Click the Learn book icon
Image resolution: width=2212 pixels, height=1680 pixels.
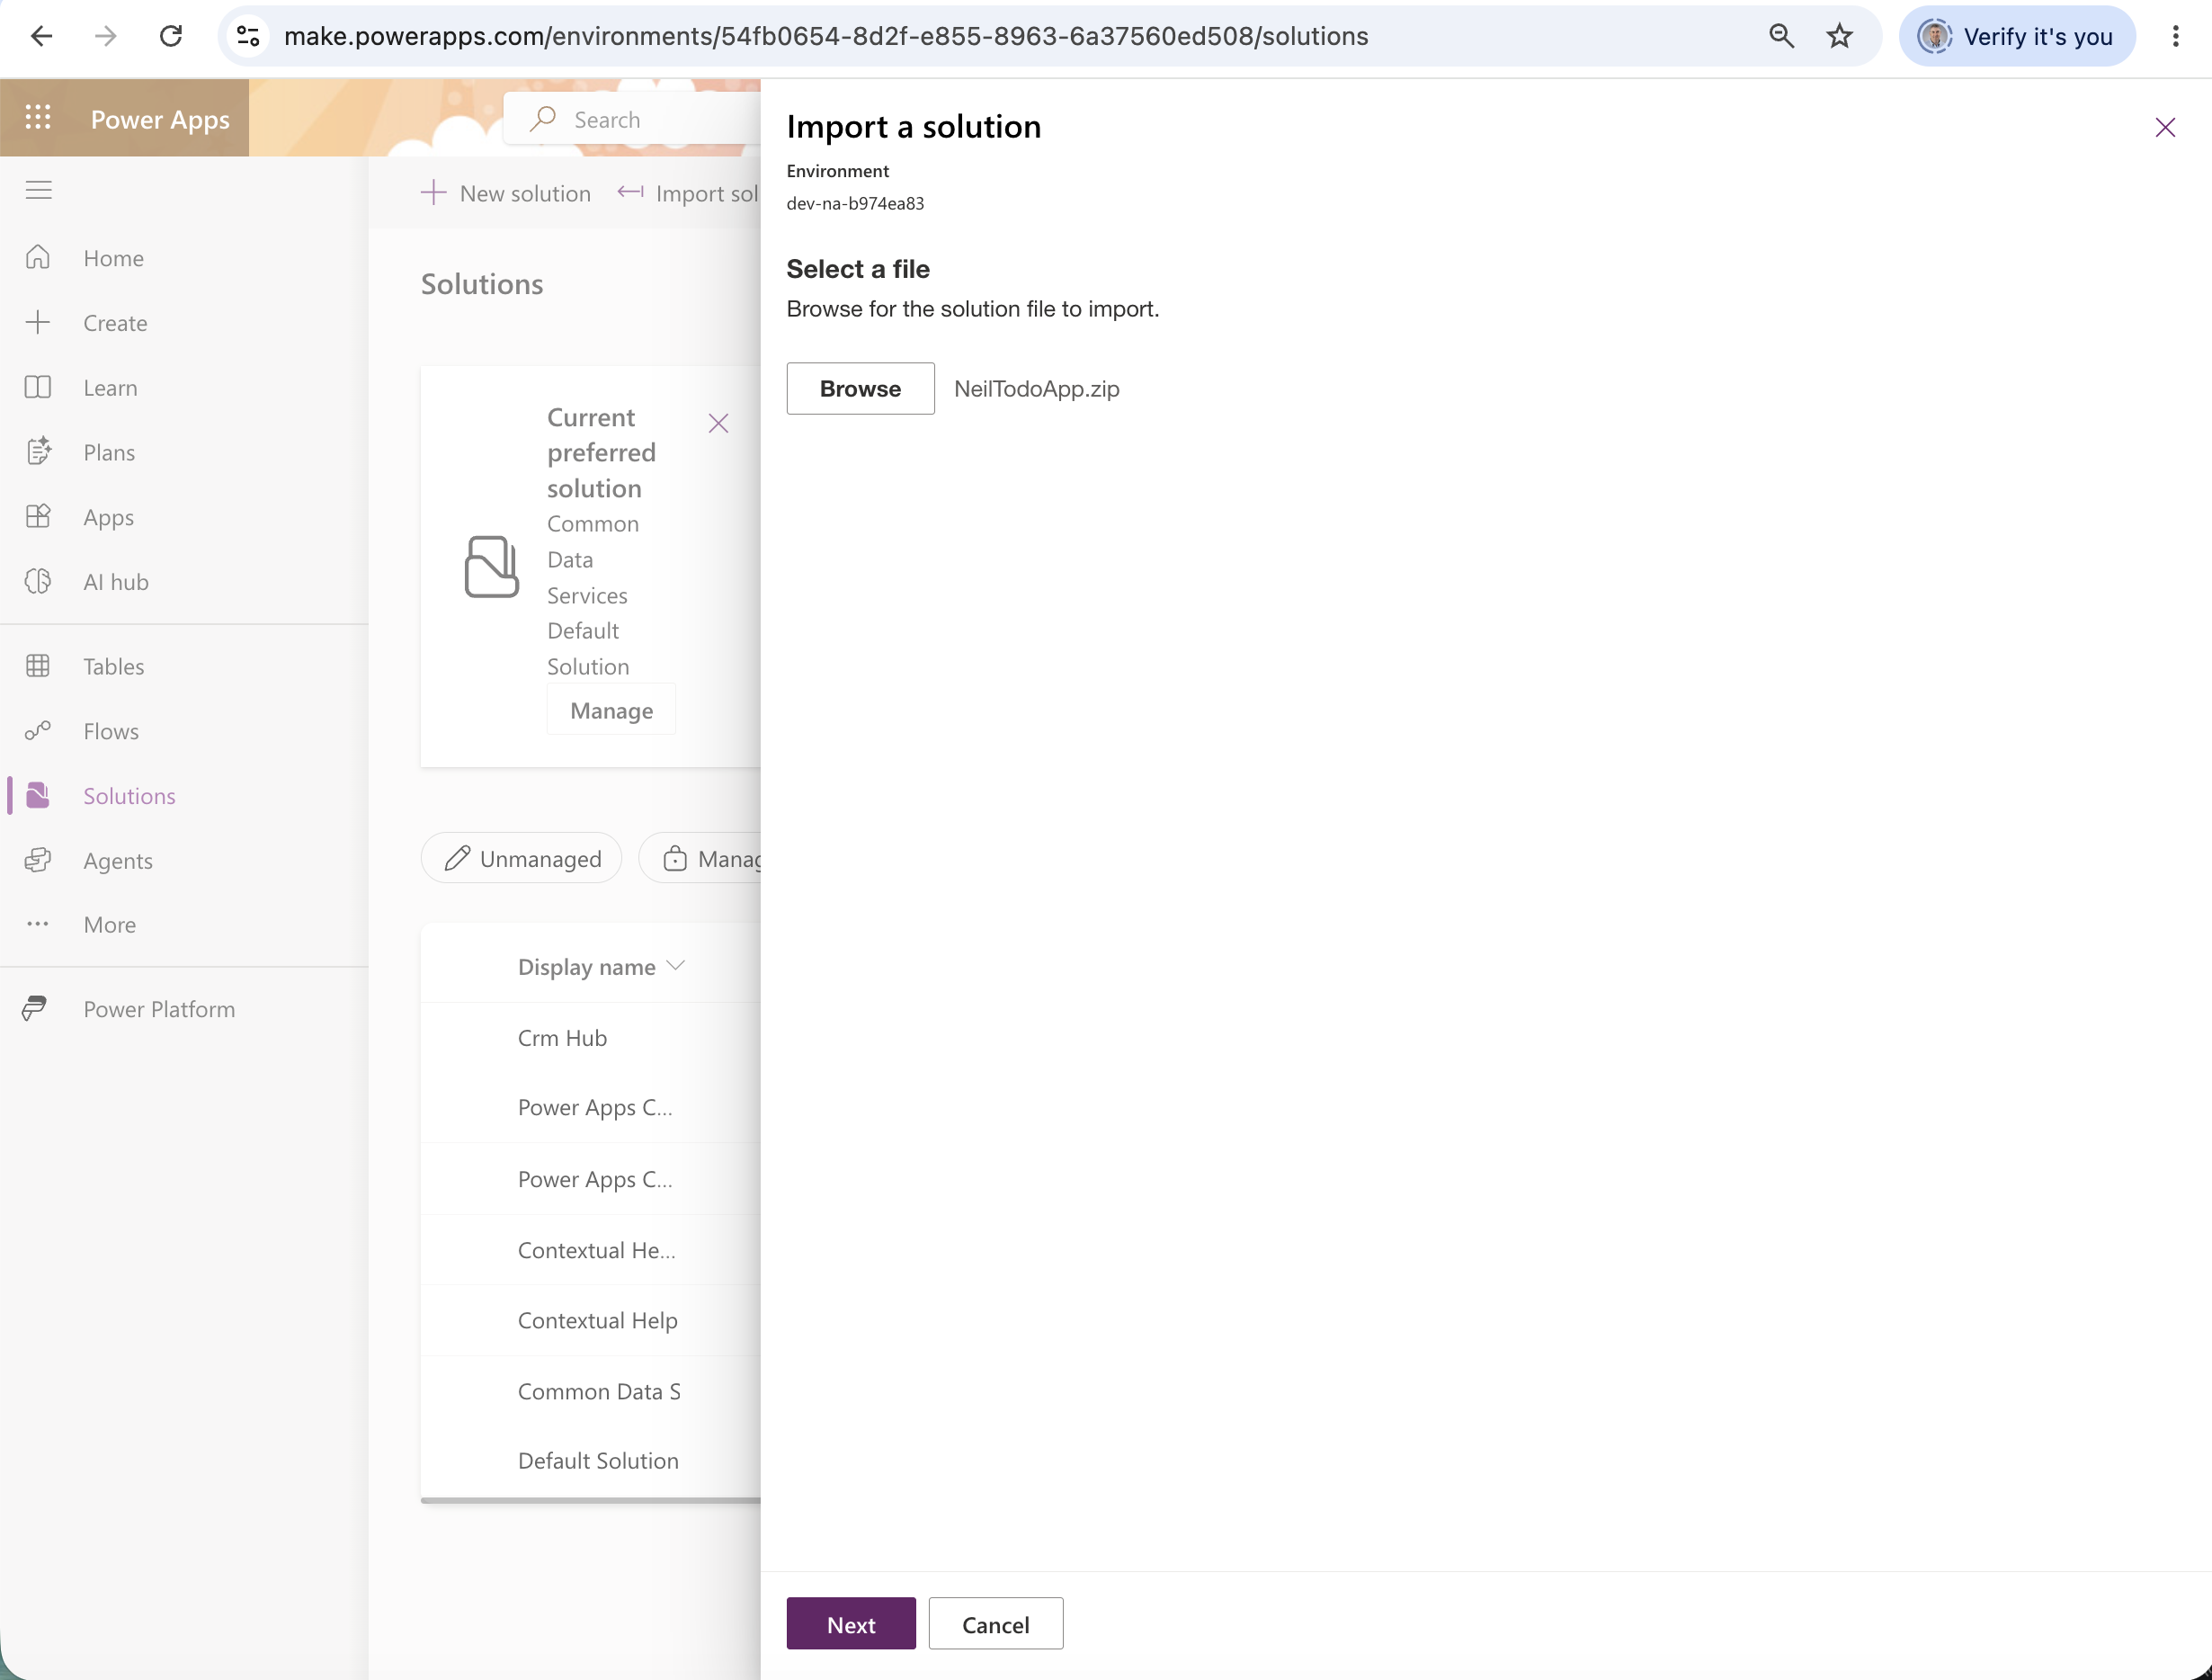(38, 387)
